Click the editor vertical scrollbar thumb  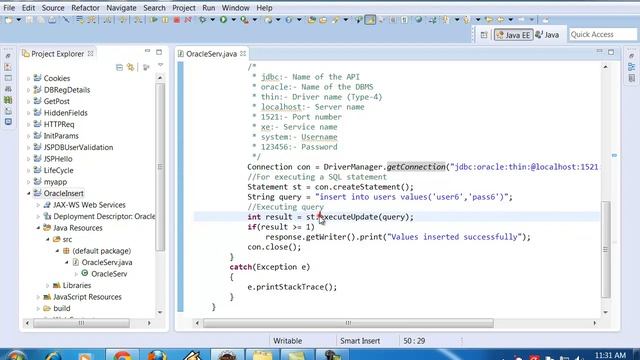606,249
